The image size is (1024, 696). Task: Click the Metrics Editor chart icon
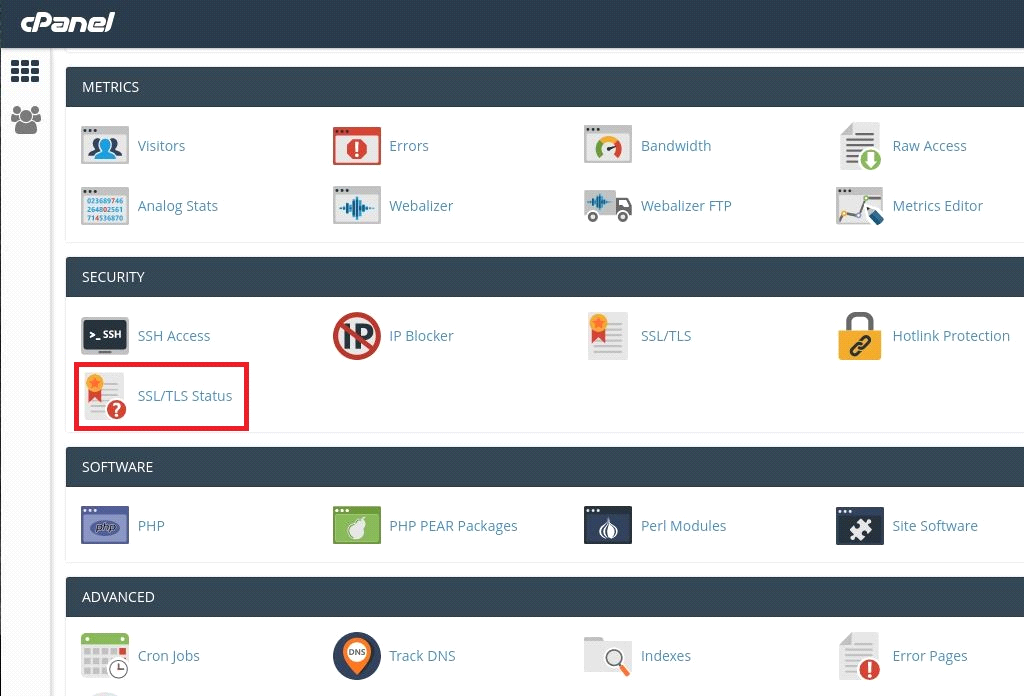(x=859, y=206)
